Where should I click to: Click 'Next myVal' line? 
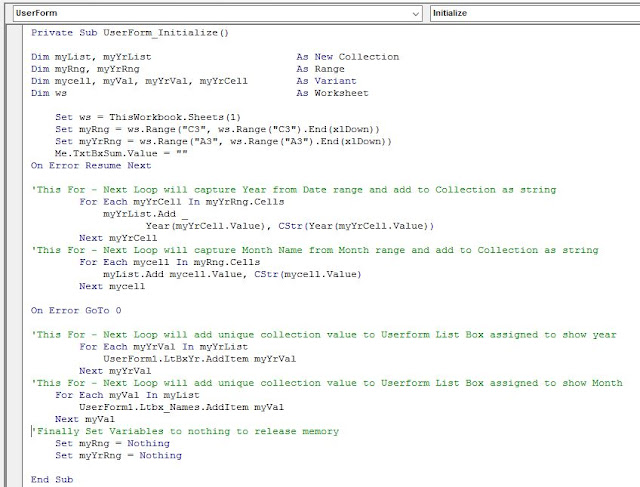coord(85,419)
